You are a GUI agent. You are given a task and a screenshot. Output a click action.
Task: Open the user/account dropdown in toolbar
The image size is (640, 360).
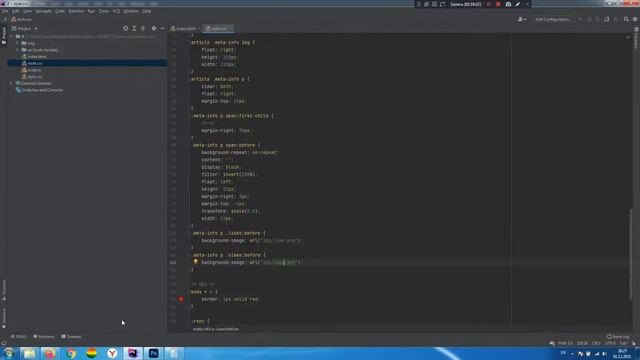pyautogui.click(x=522, y=19)
